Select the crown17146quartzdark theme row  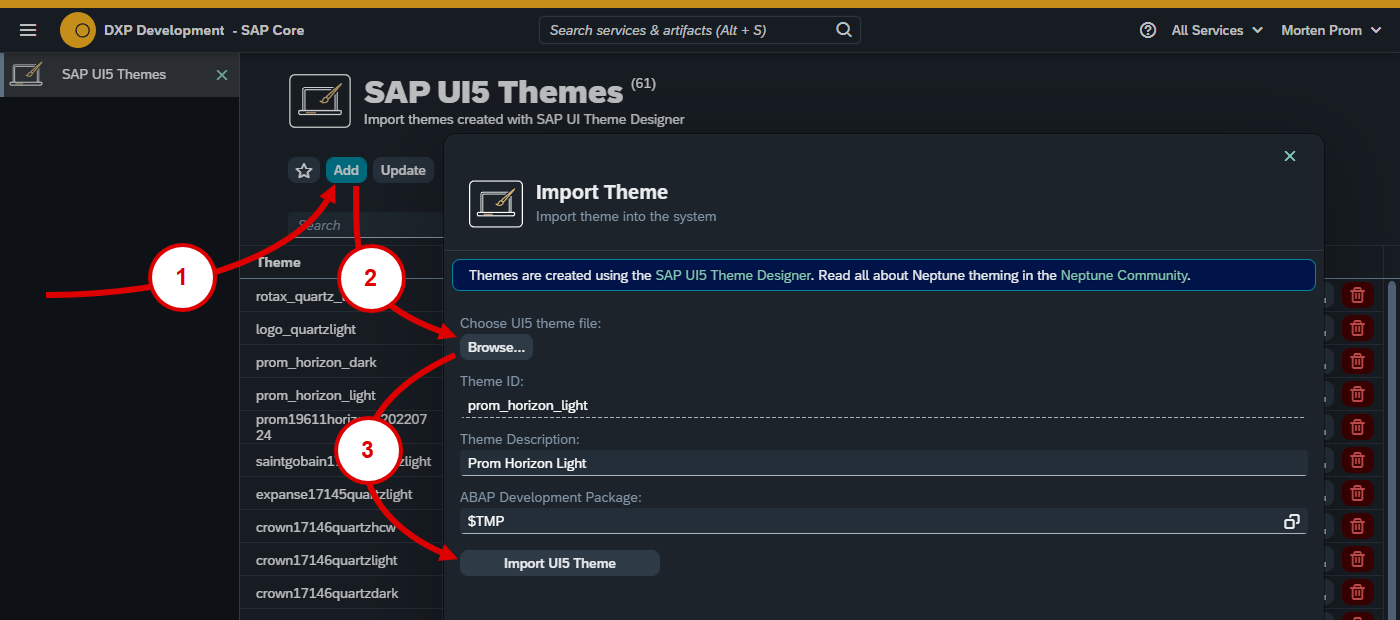pyautogui.click(x=327, y=593)
